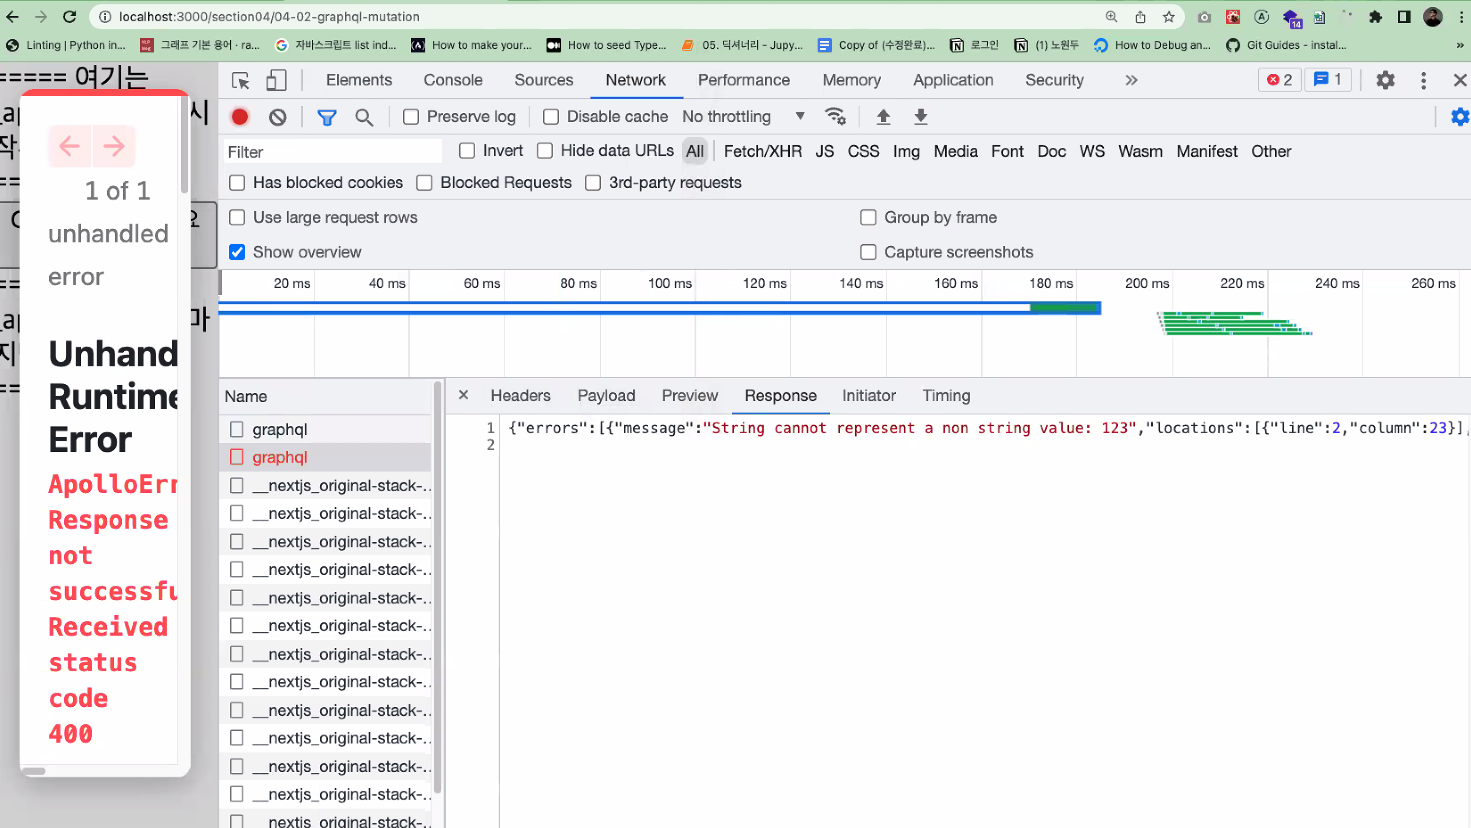
Task: Filter requests by JS type
Action: pyautogui.click(x=825, y=151)
